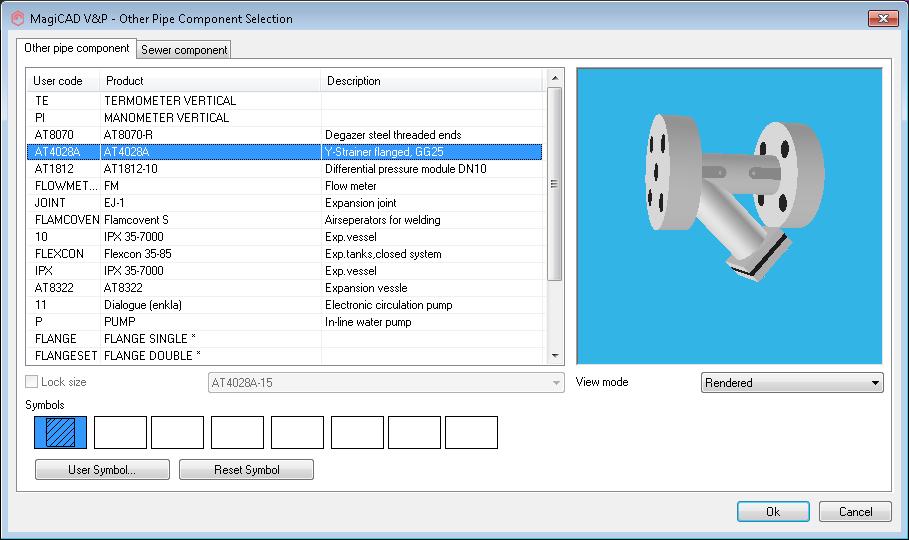This screenshot has height=540, width=909.
Task: Select the PUMP In-line water pump row
Action: coord(285,322)
